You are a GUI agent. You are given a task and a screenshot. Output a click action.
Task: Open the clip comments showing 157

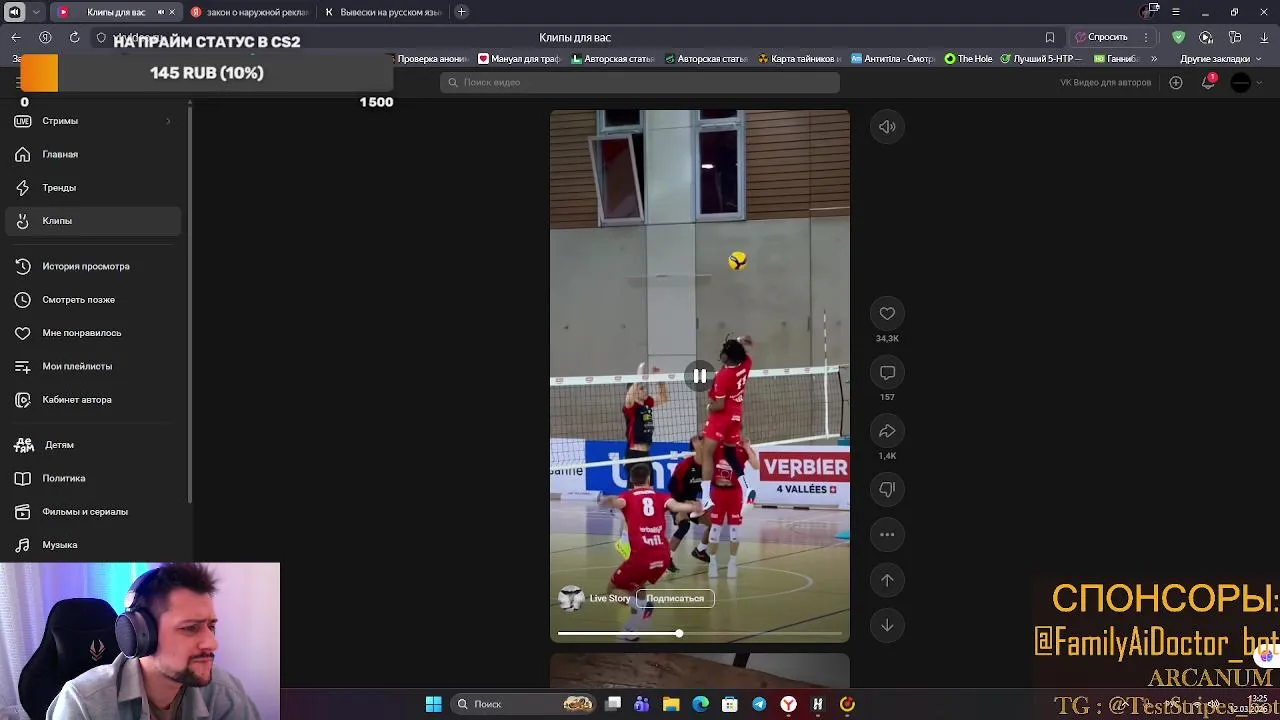tap(887, 373)
